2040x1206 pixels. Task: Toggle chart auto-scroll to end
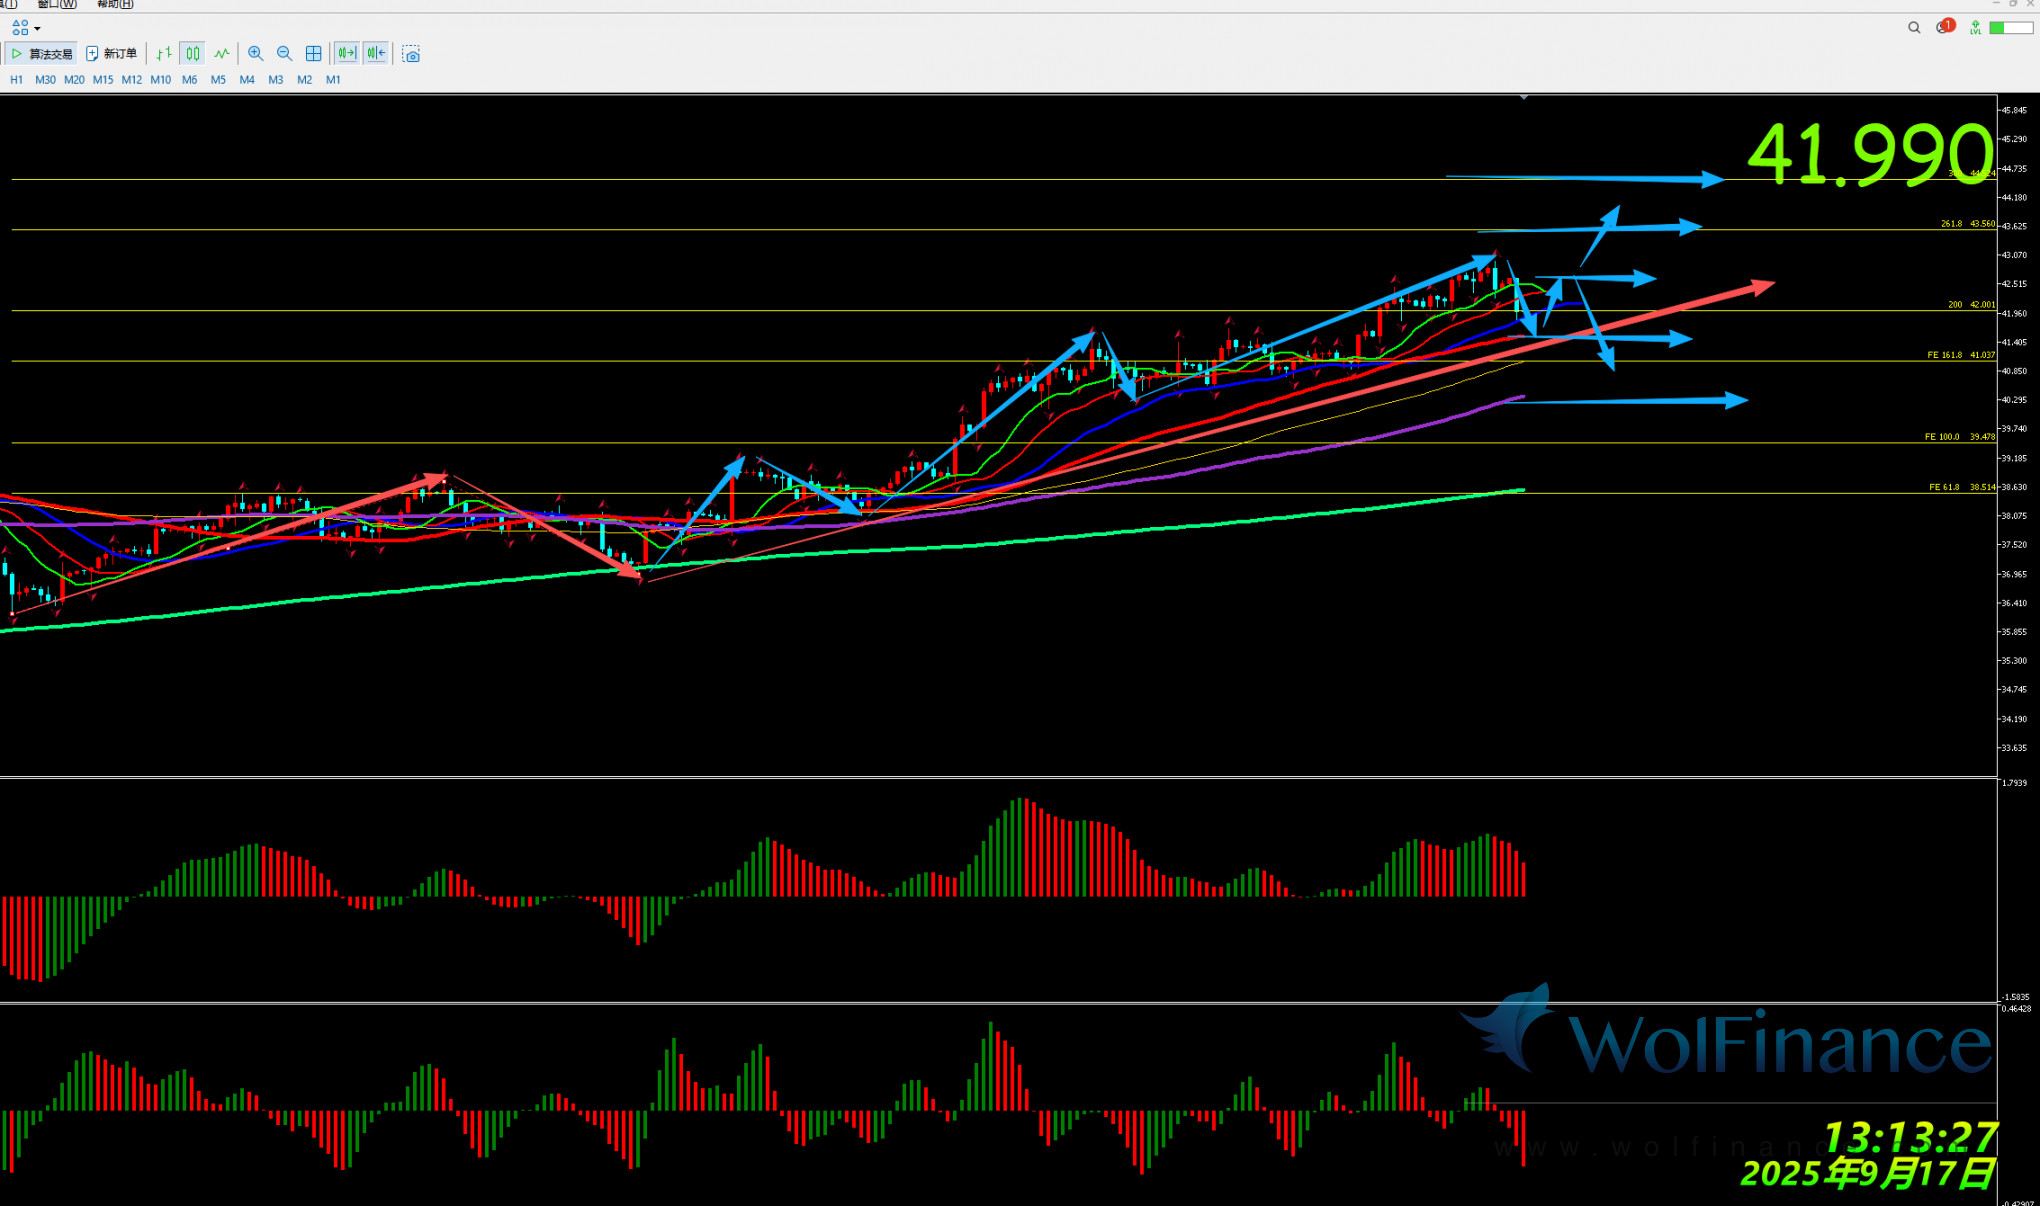pyautogui.click(x=347, y=54)
